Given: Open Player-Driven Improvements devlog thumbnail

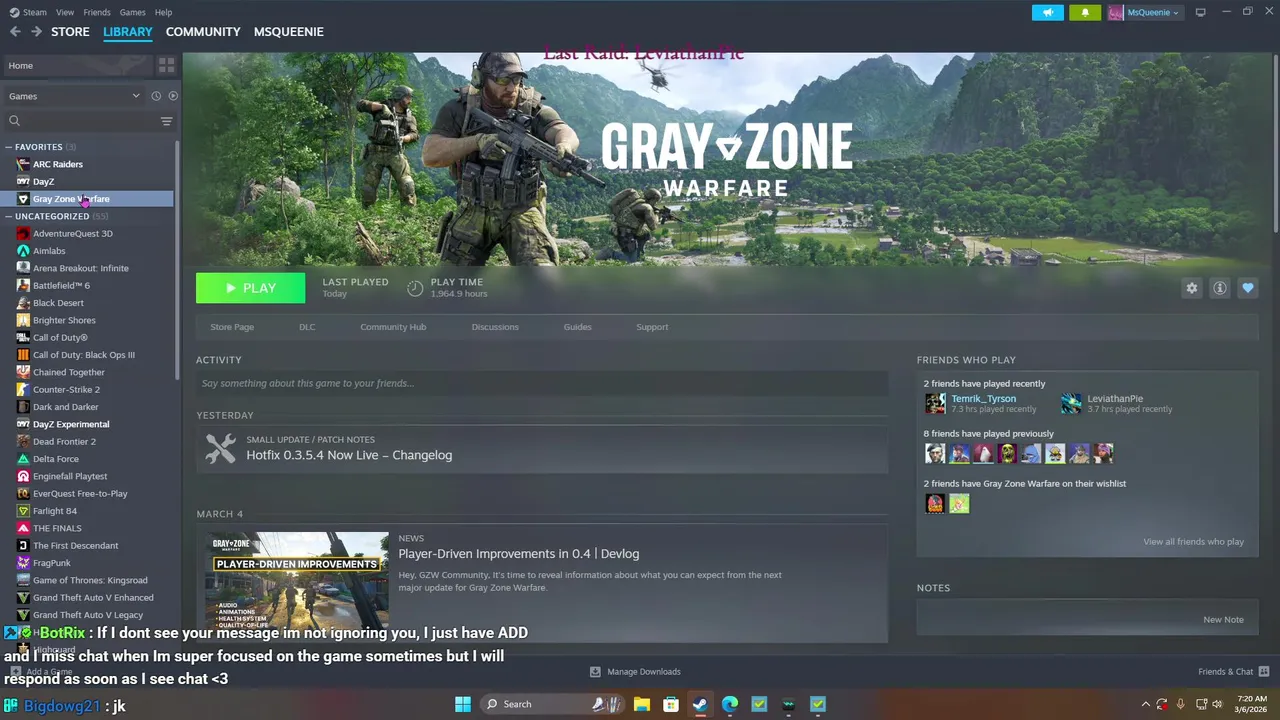Looking at the screenshot, I should coord(297,582).
